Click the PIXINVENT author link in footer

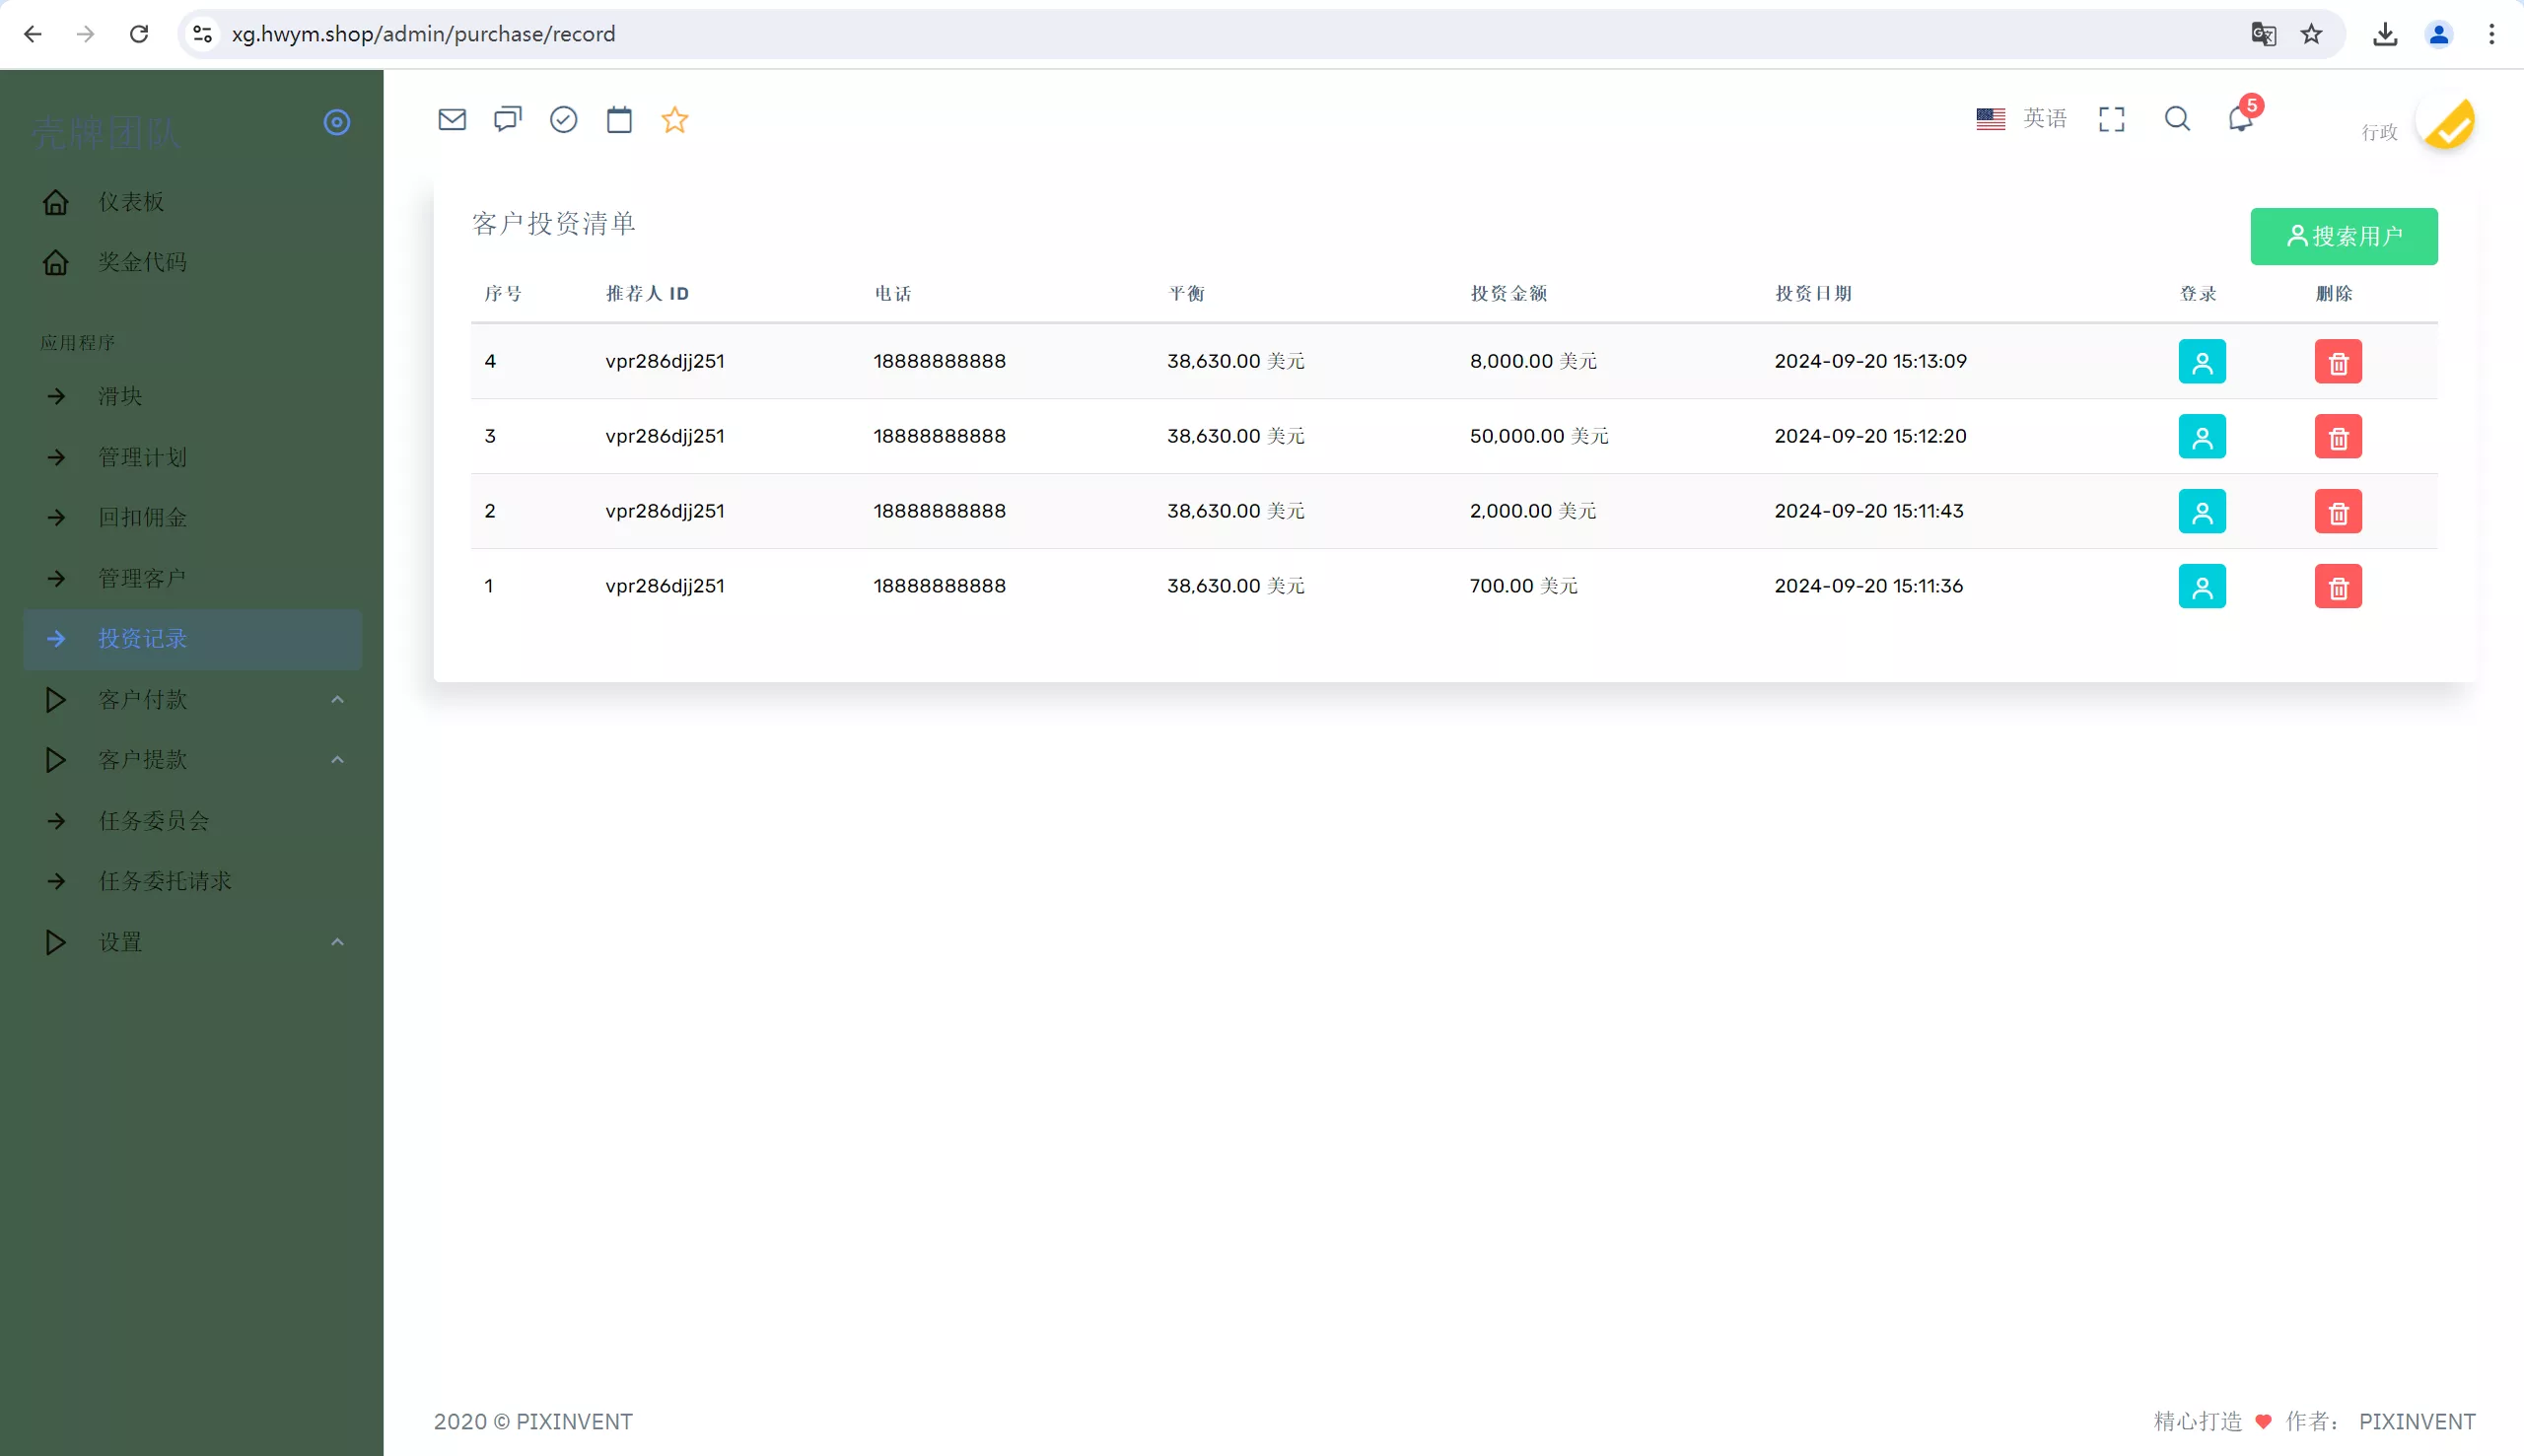pos(2417,1421)
